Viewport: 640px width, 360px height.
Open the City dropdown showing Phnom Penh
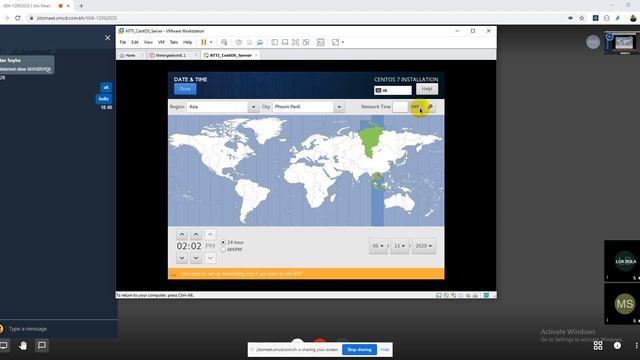tap(309, 107)
